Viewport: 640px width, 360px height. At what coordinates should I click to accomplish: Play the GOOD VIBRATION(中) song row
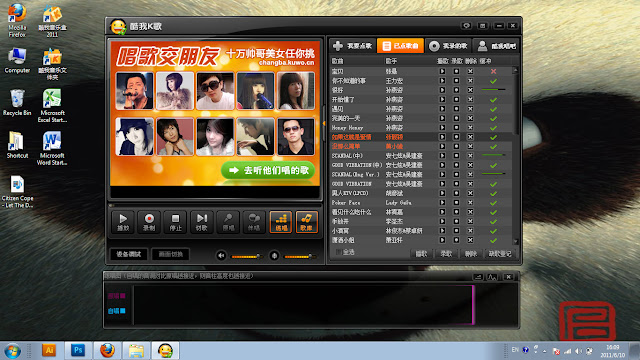(442, 165)
